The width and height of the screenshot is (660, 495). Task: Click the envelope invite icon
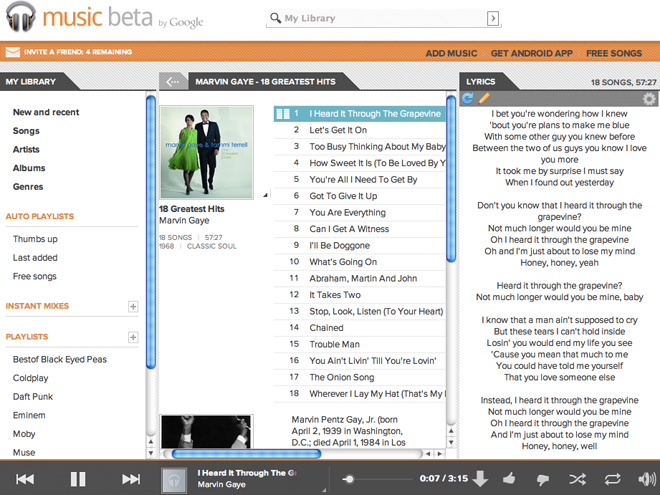13,52
